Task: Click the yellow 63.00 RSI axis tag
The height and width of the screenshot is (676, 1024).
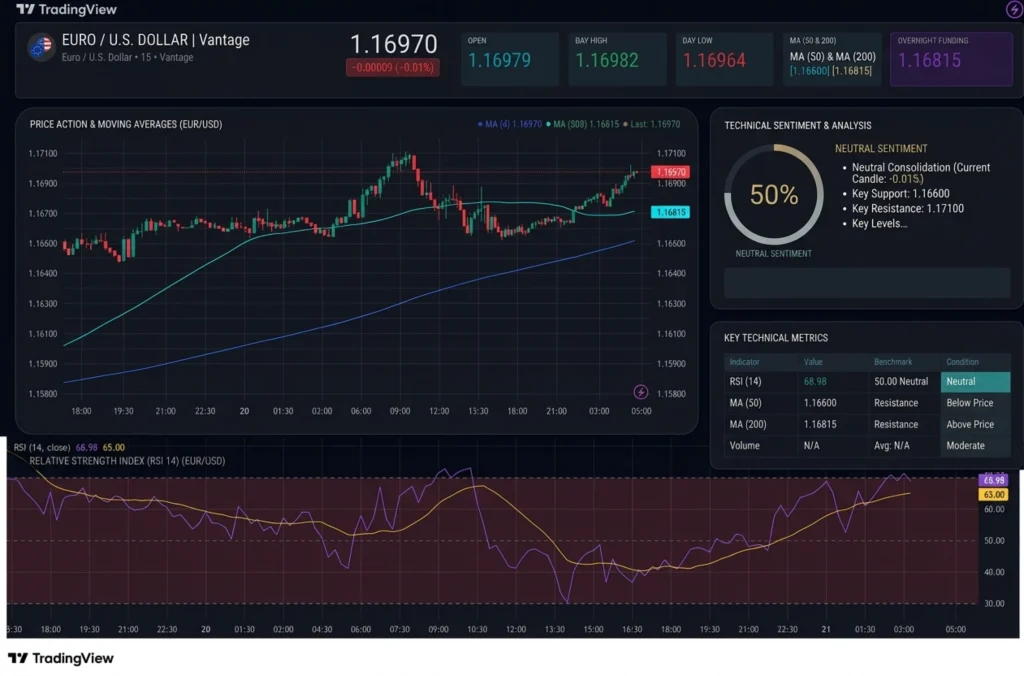Action: 993,494
